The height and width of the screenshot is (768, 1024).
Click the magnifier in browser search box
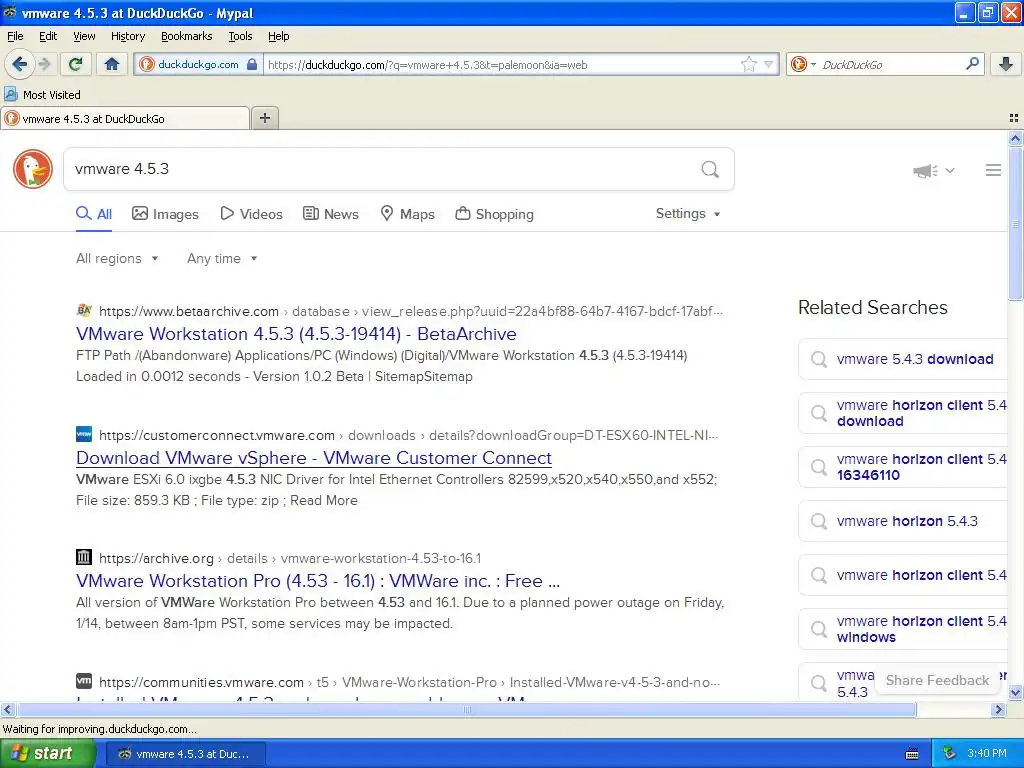972,64
